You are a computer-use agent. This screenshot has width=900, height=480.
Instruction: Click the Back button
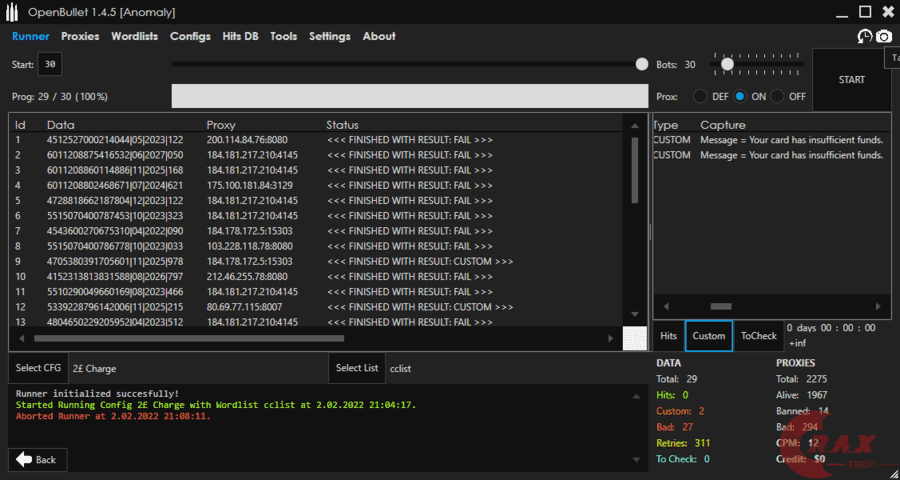point(38,460)
